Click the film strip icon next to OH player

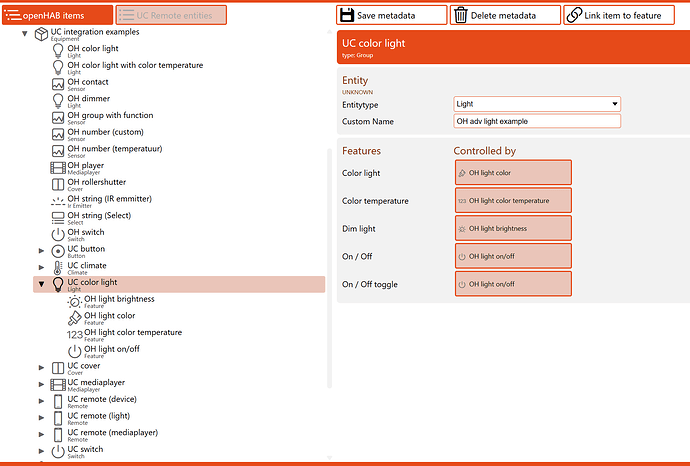(58, 168)
